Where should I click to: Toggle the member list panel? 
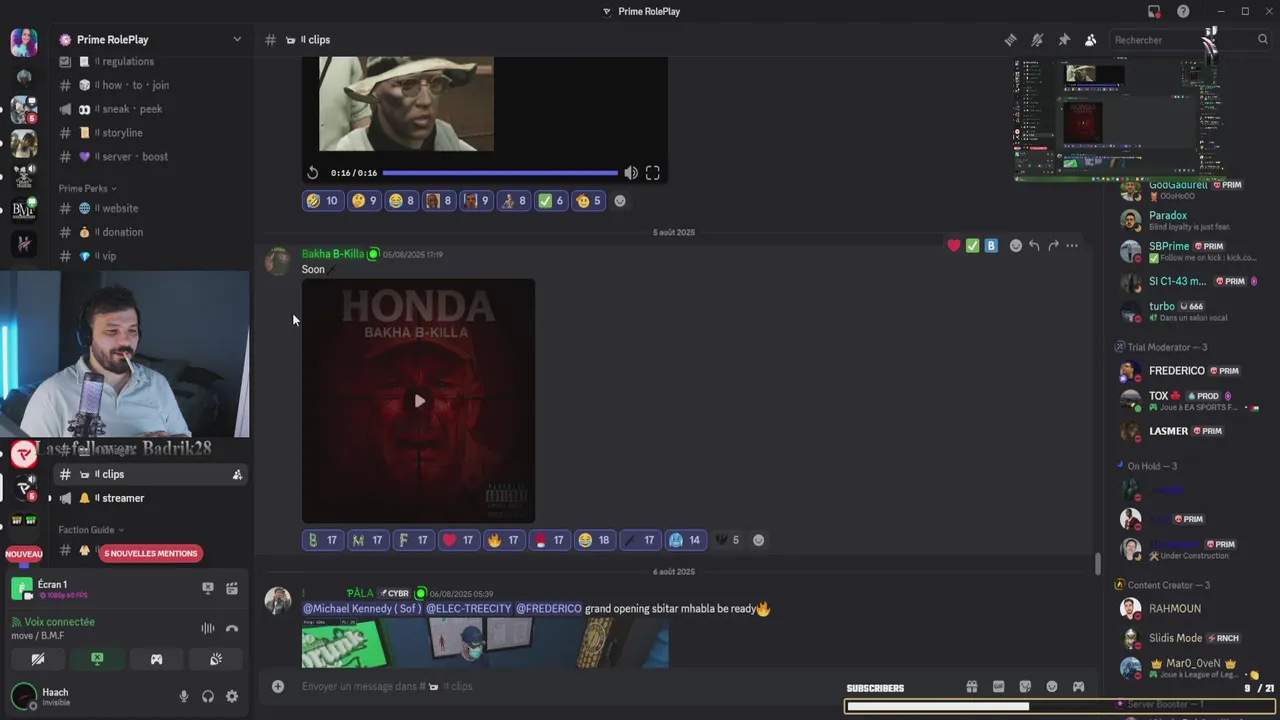pos(1091,40)
